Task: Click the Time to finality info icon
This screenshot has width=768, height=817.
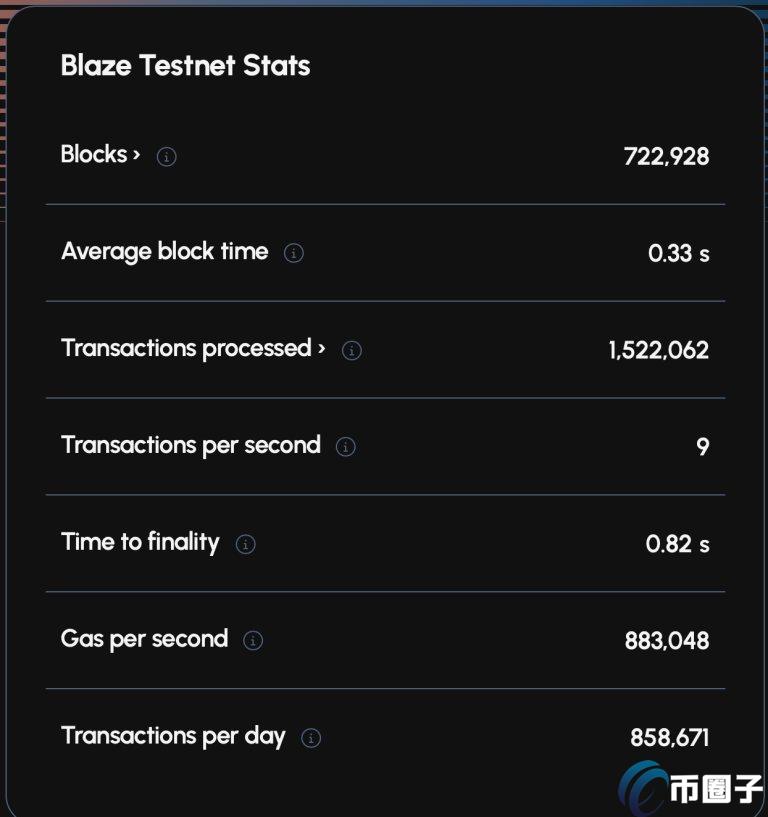Action: pos(245,544)
